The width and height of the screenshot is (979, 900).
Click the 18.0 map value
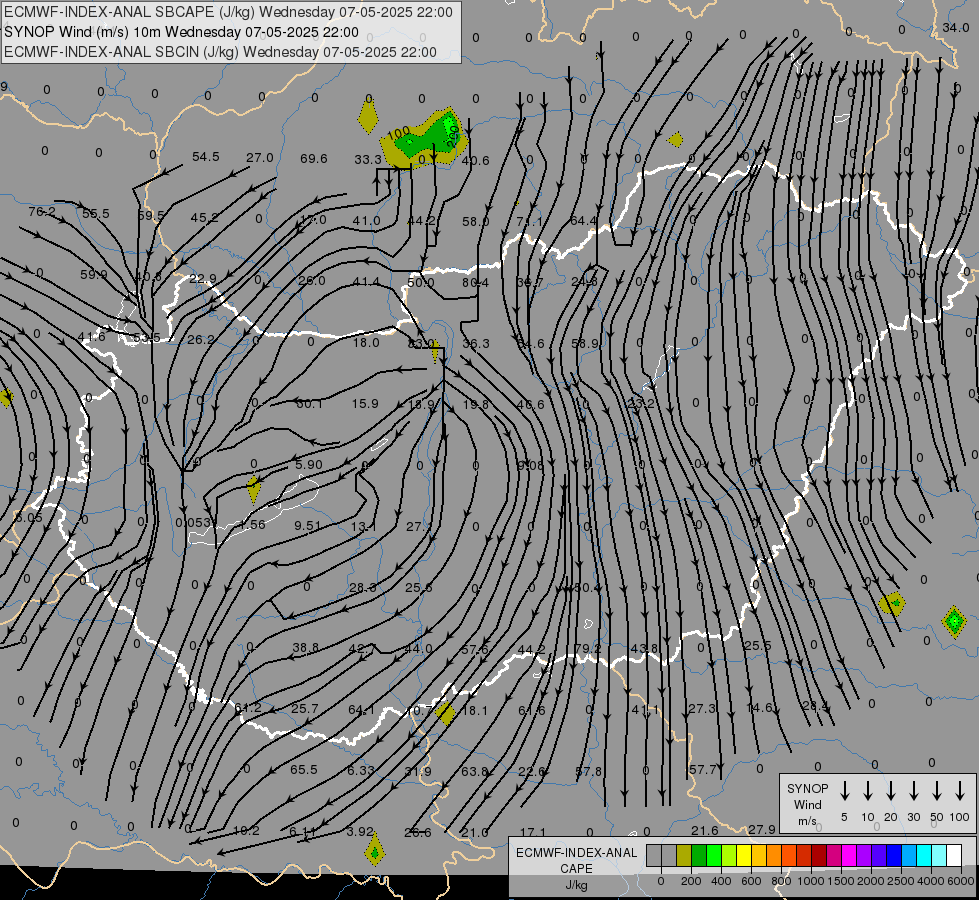[x=366, y=343]
